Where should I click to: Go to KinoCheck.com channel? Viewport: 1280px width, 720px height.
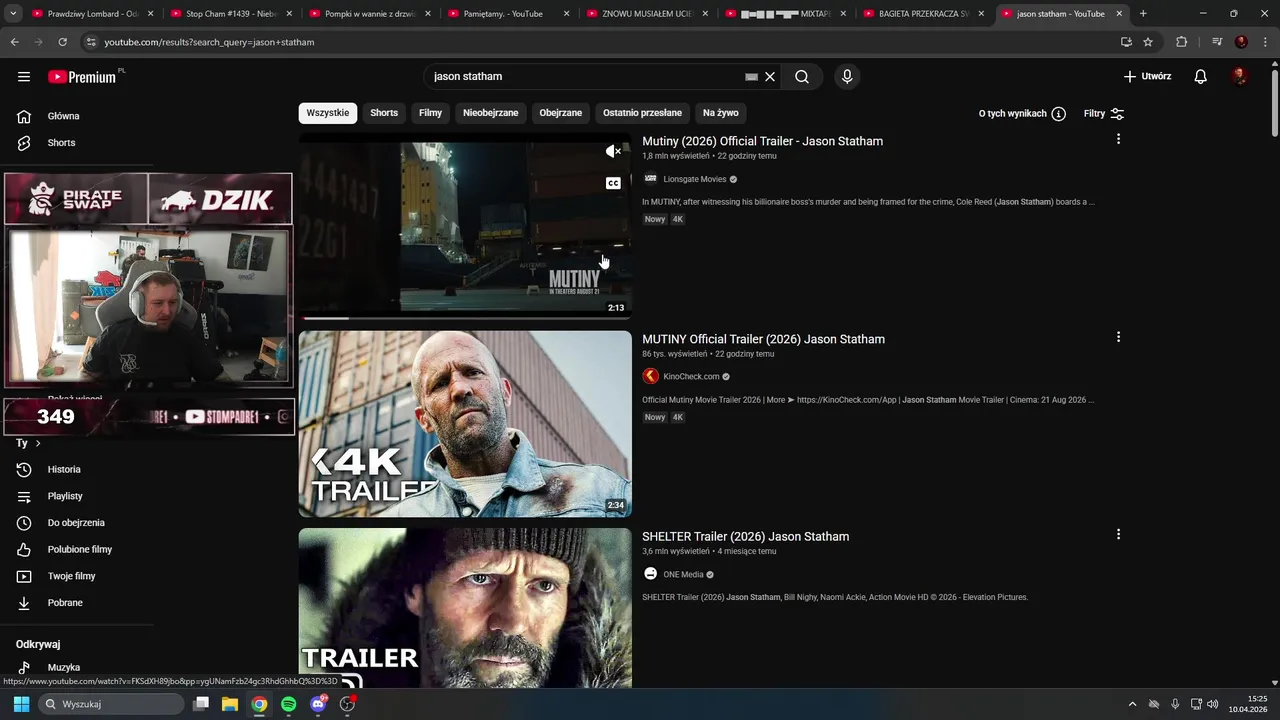pos(691,377)
